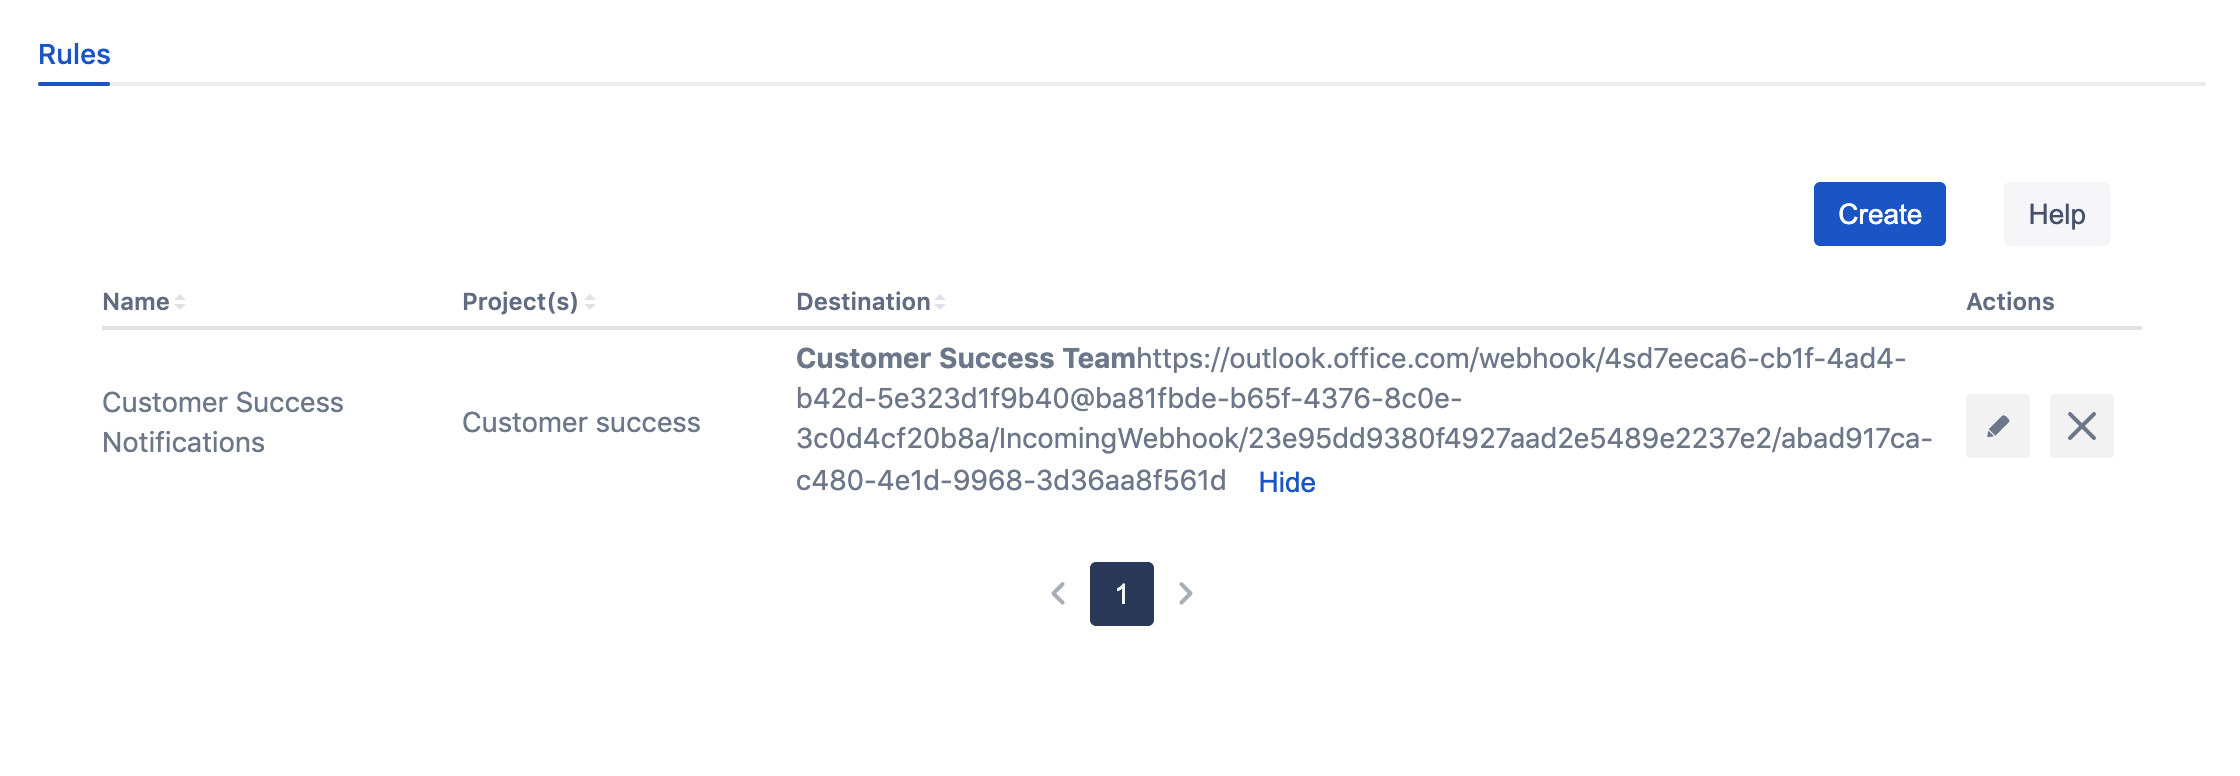2240x776 pixels.
Task: Click the Name column header text
Action: pyautogui.click(x=136, y=302)
